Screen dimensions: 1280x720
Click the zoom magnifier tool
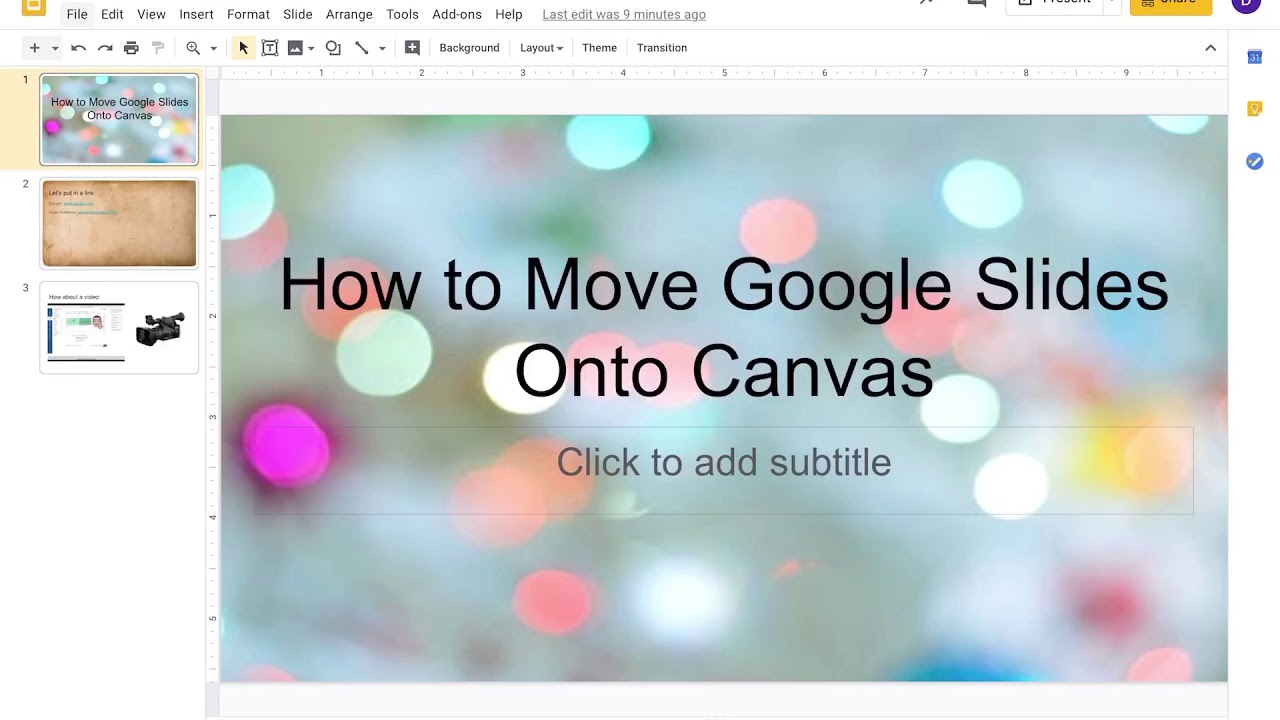[193, 48]
